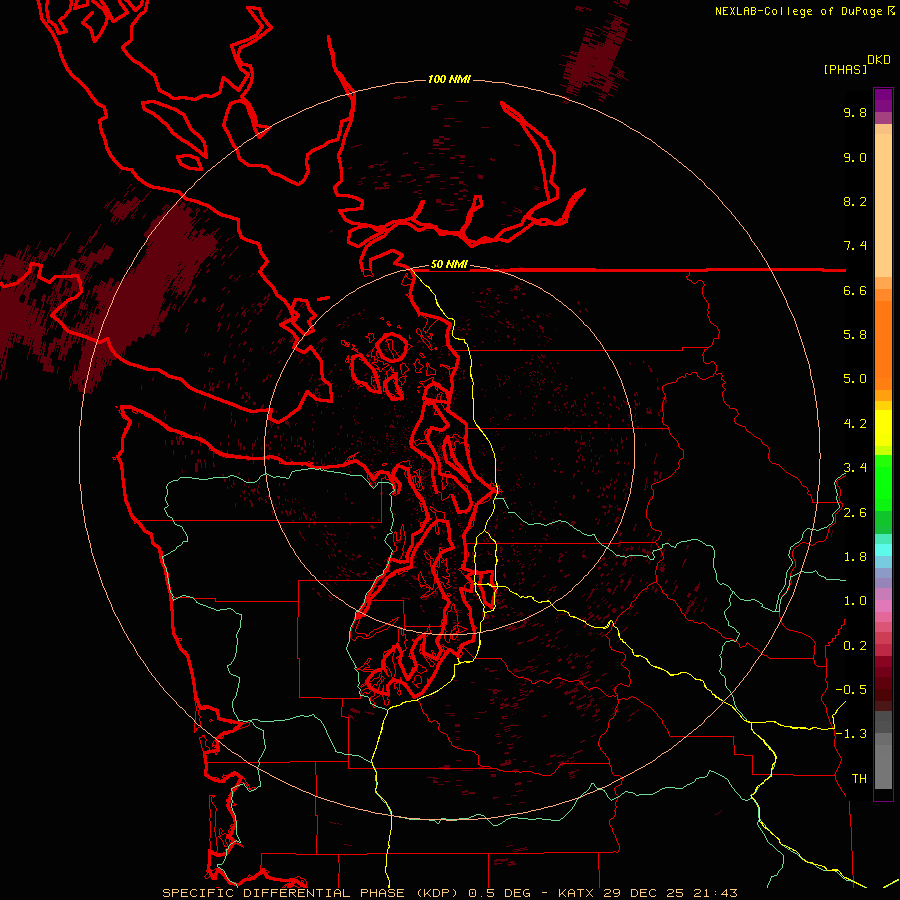Click the 7.4 value on the color scale
Image resolution: width=900 pixels, height=900 pixels.
(855, 246)
